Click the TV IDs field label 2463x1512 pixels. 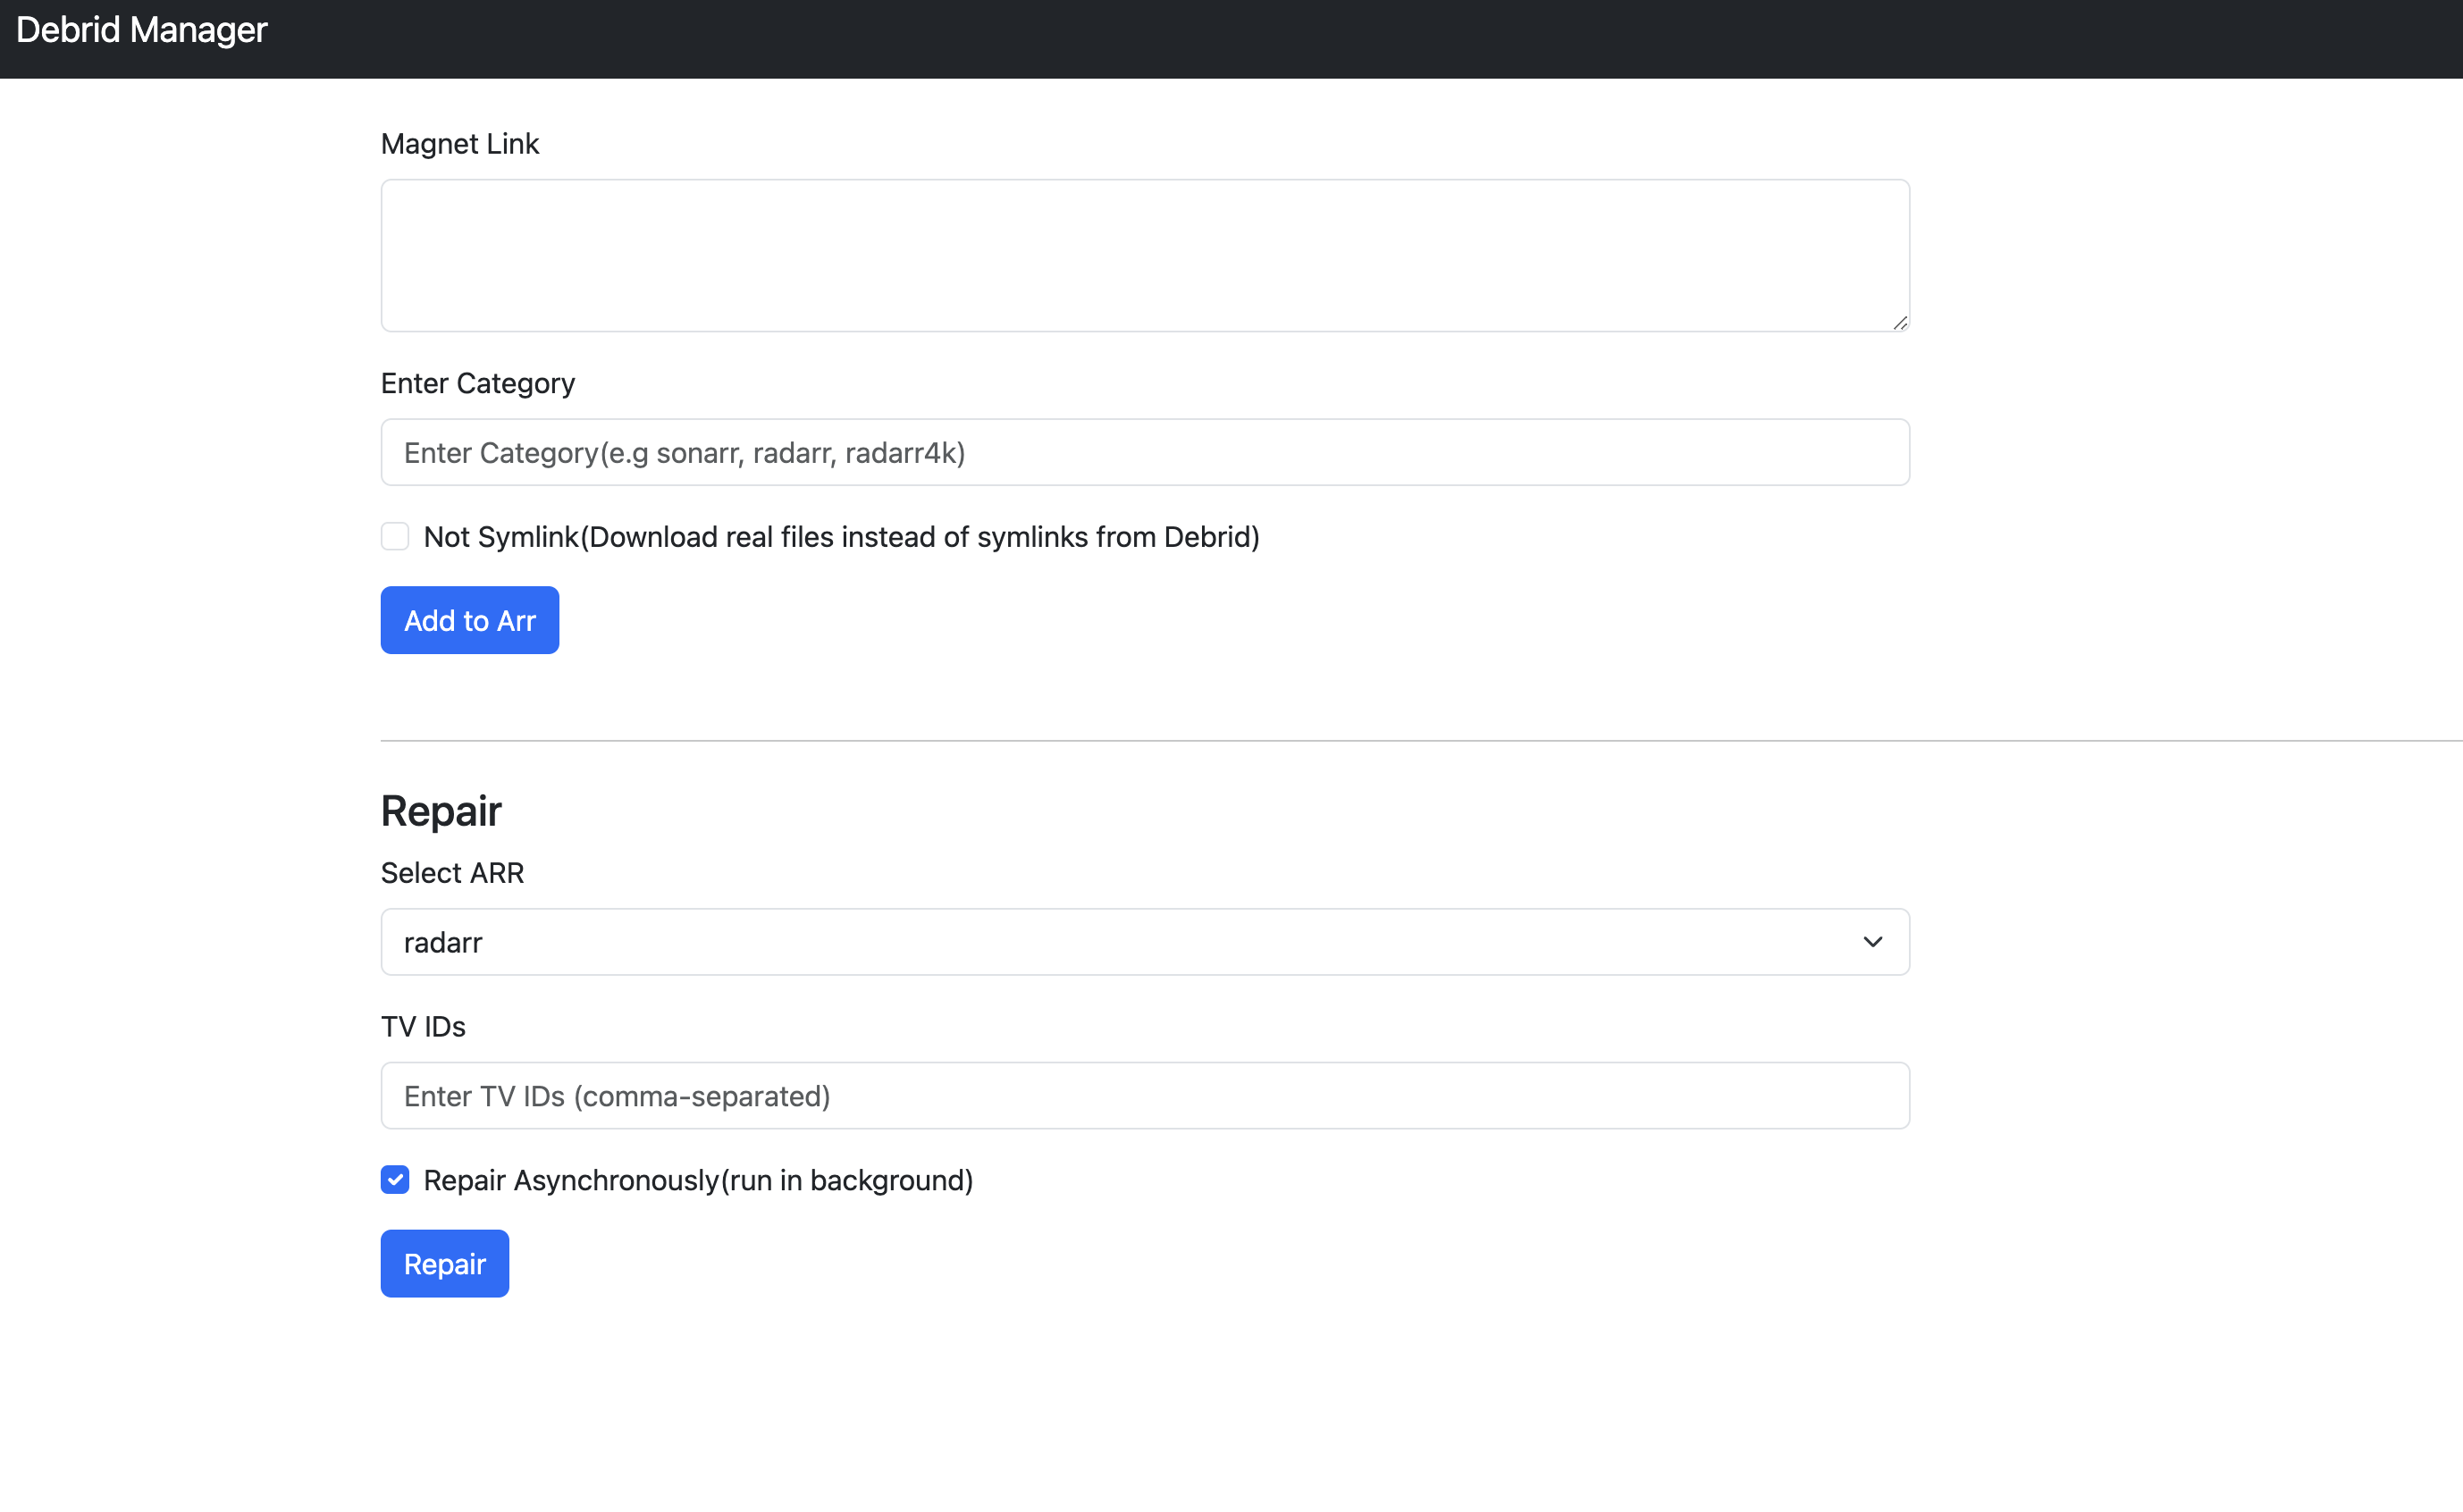coord(422,1027)
